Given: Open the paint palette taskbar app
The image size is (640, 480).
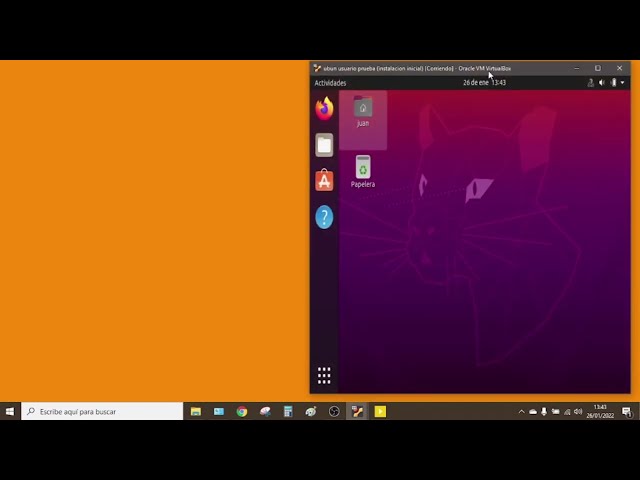Looking at the screenshot, I should [x=265, y=411].
